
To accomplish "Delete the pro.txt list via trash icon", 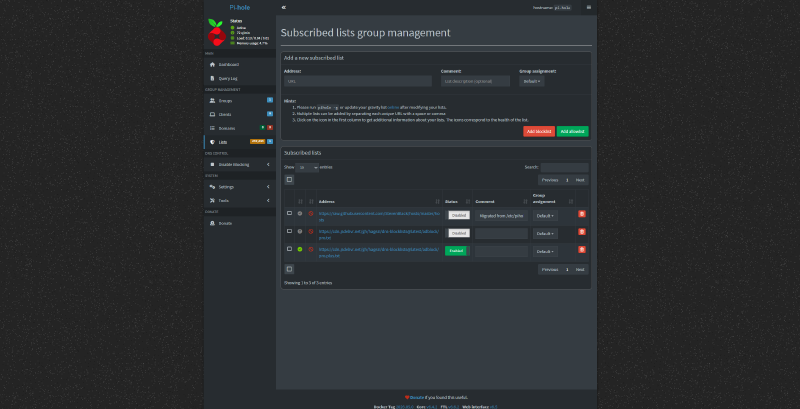I will tap(582, 232).
